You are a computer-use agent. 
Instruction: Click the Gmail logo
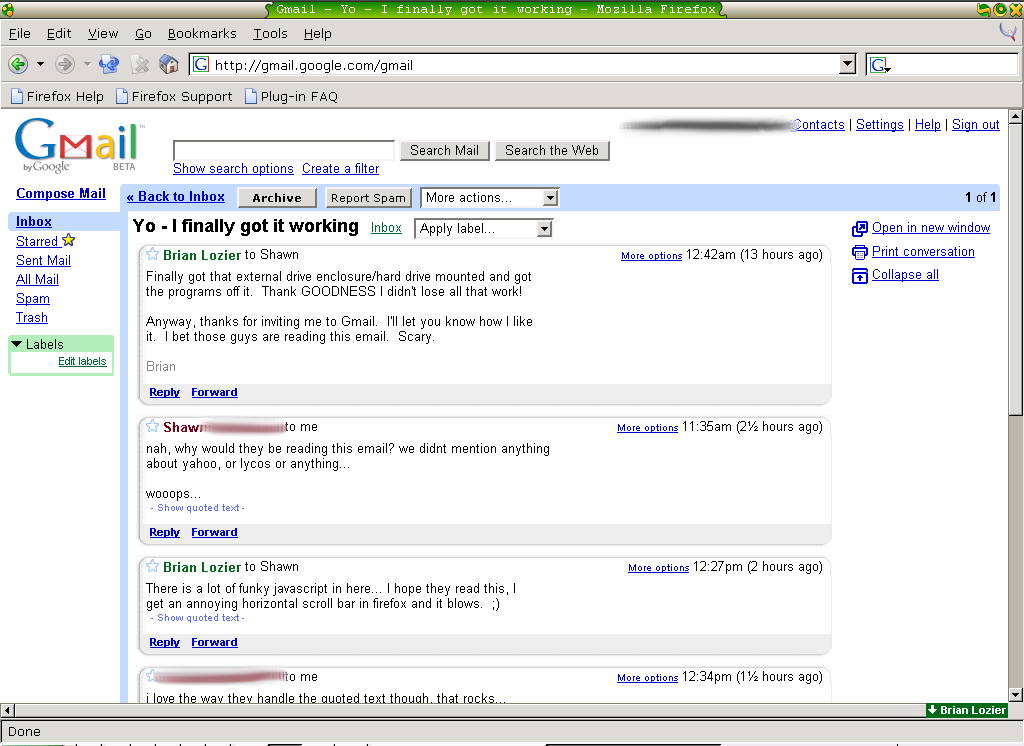77,145
